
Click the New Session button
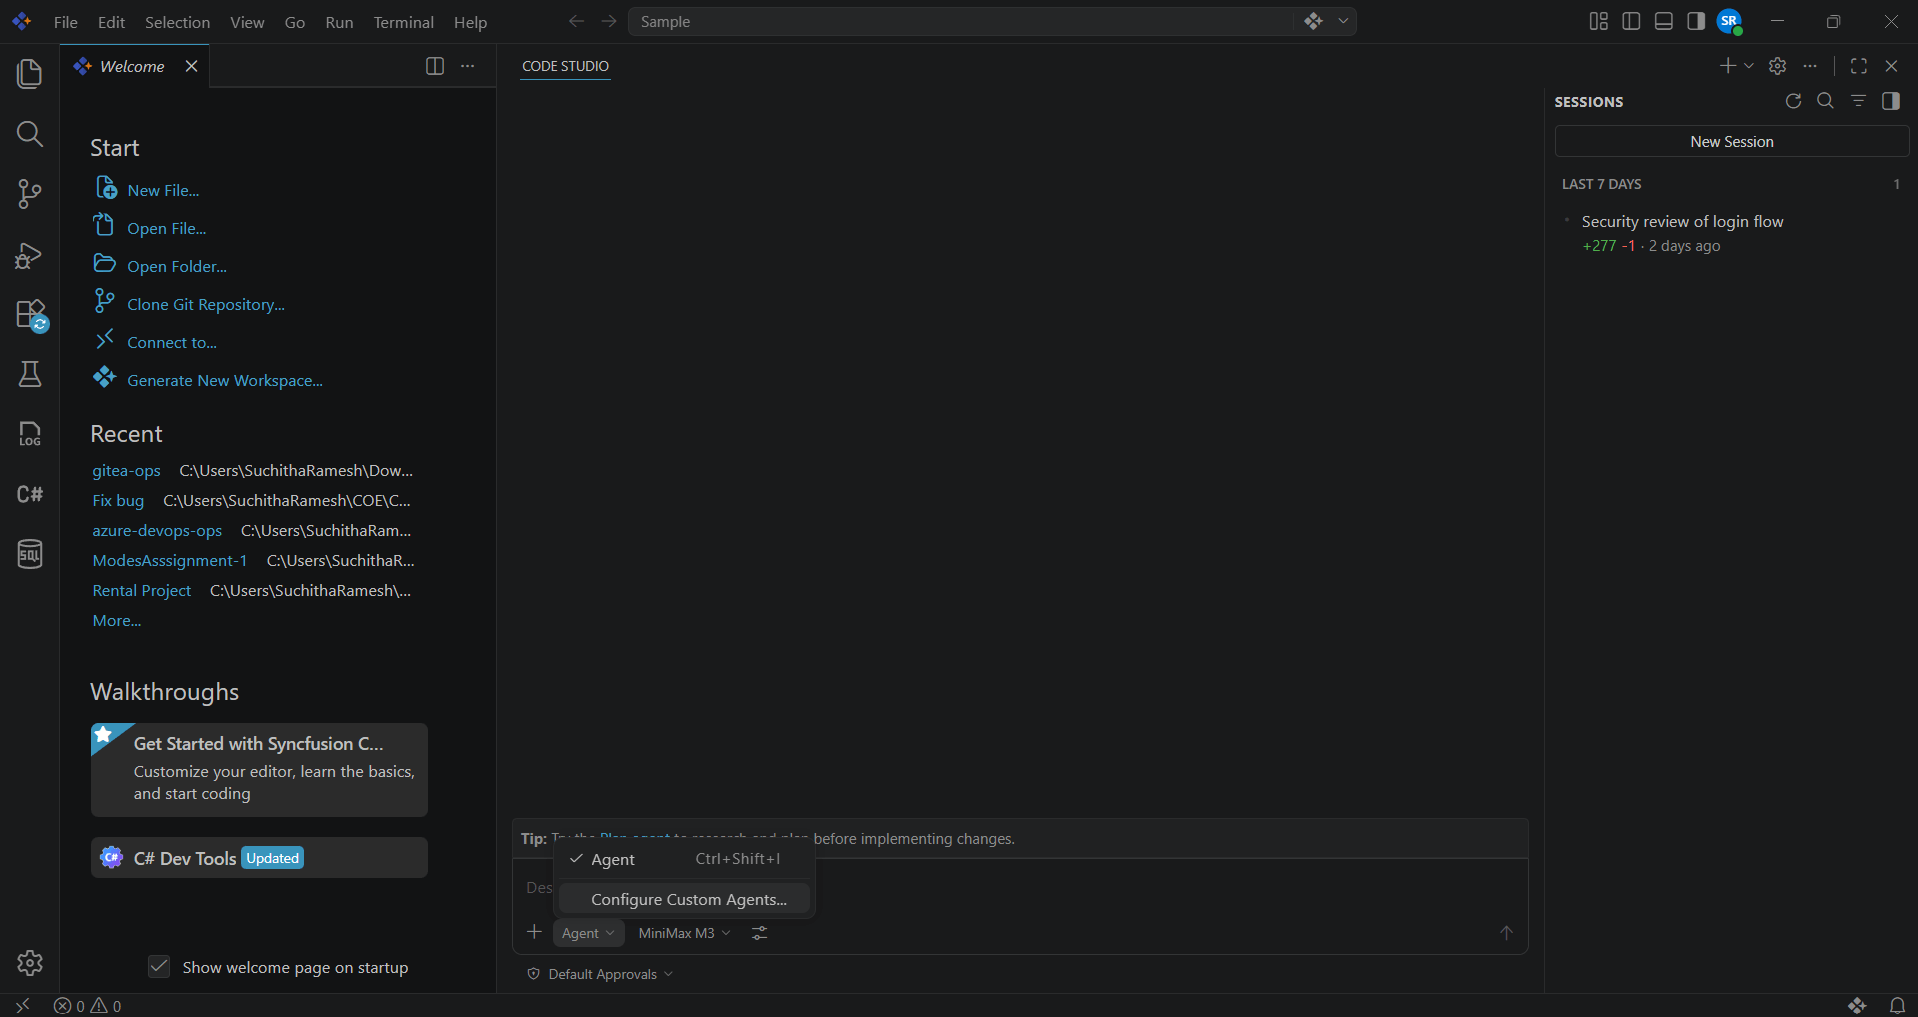coord(1732,142)
